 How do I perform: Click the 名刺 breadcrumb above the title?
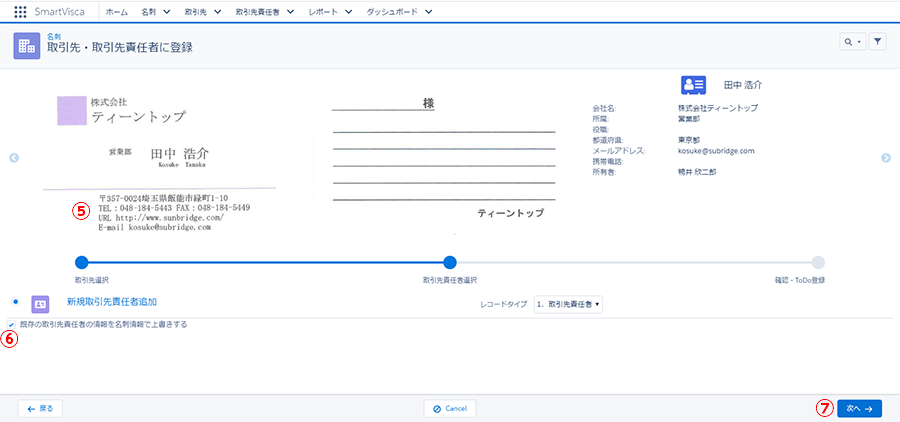pos(54,36)
